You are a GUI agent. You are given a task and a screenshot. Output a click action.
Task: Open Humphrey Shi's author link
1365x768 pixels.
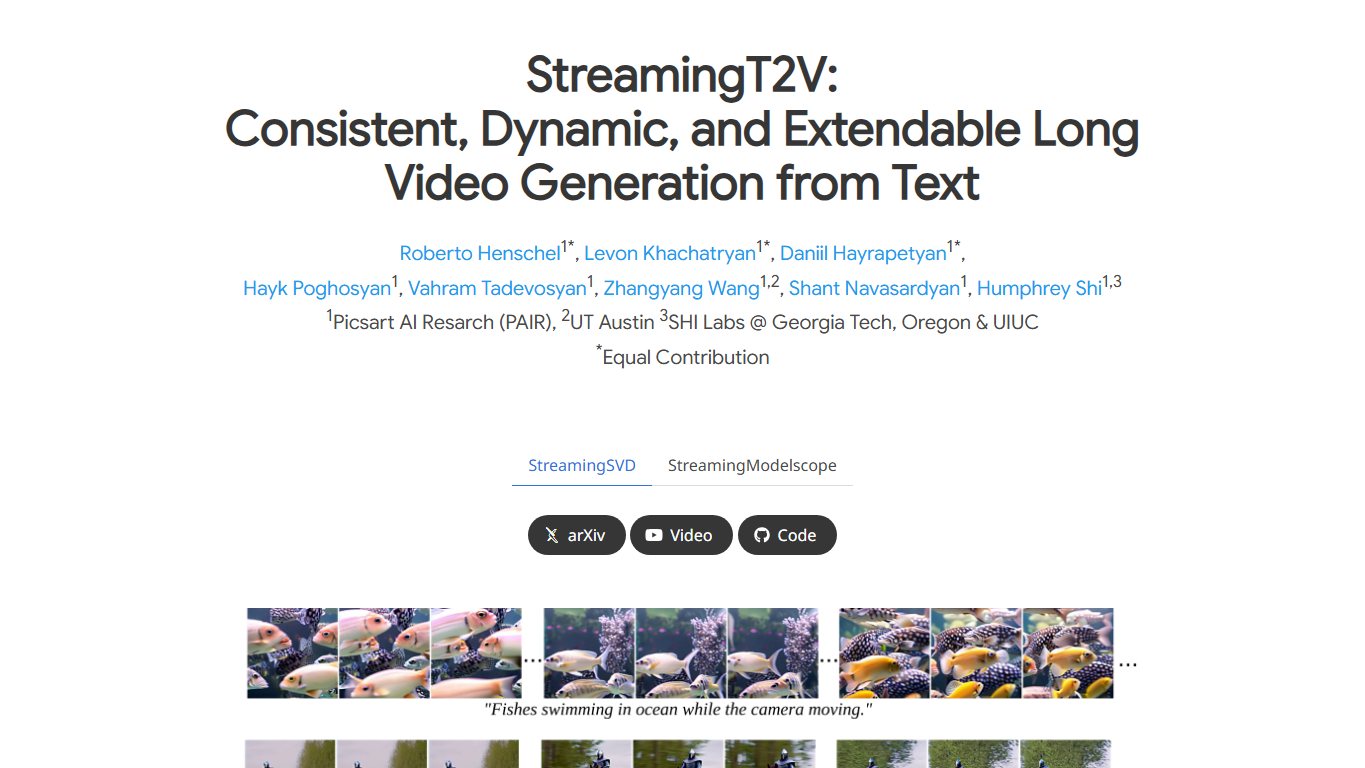click(1039, 289)
